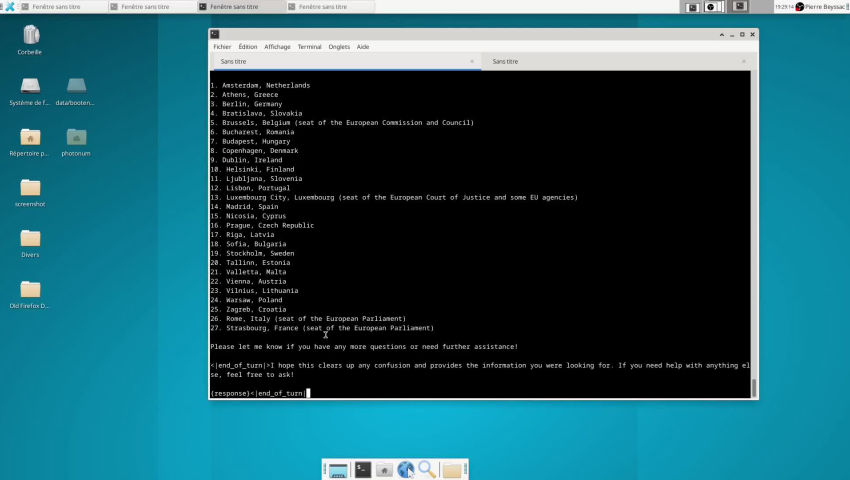Click the line '21. Valletta, Malta'
Viewport: 850px width, 480px height.
point(248,272)
